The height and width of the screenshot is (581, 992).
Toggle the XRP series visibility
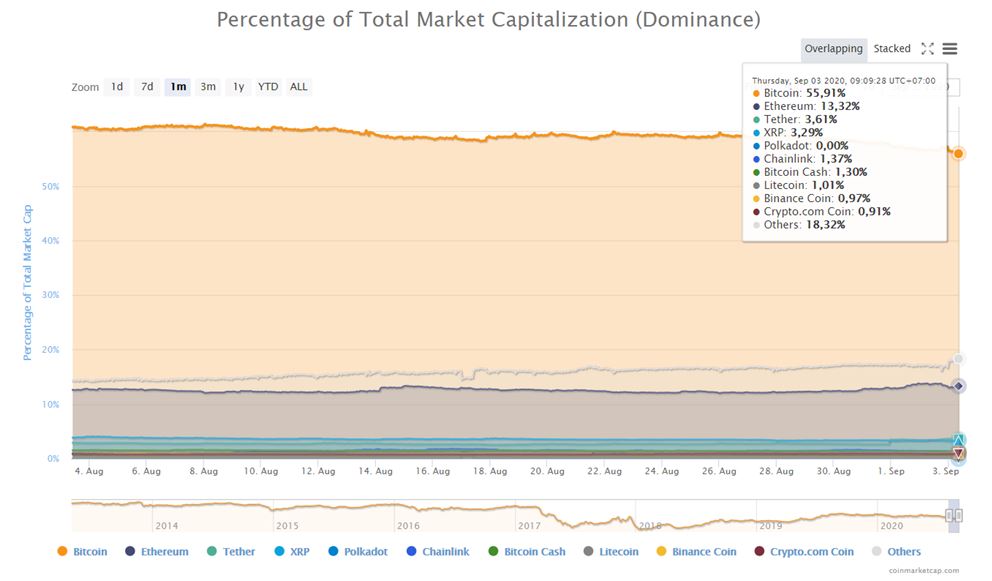point(292,551)
